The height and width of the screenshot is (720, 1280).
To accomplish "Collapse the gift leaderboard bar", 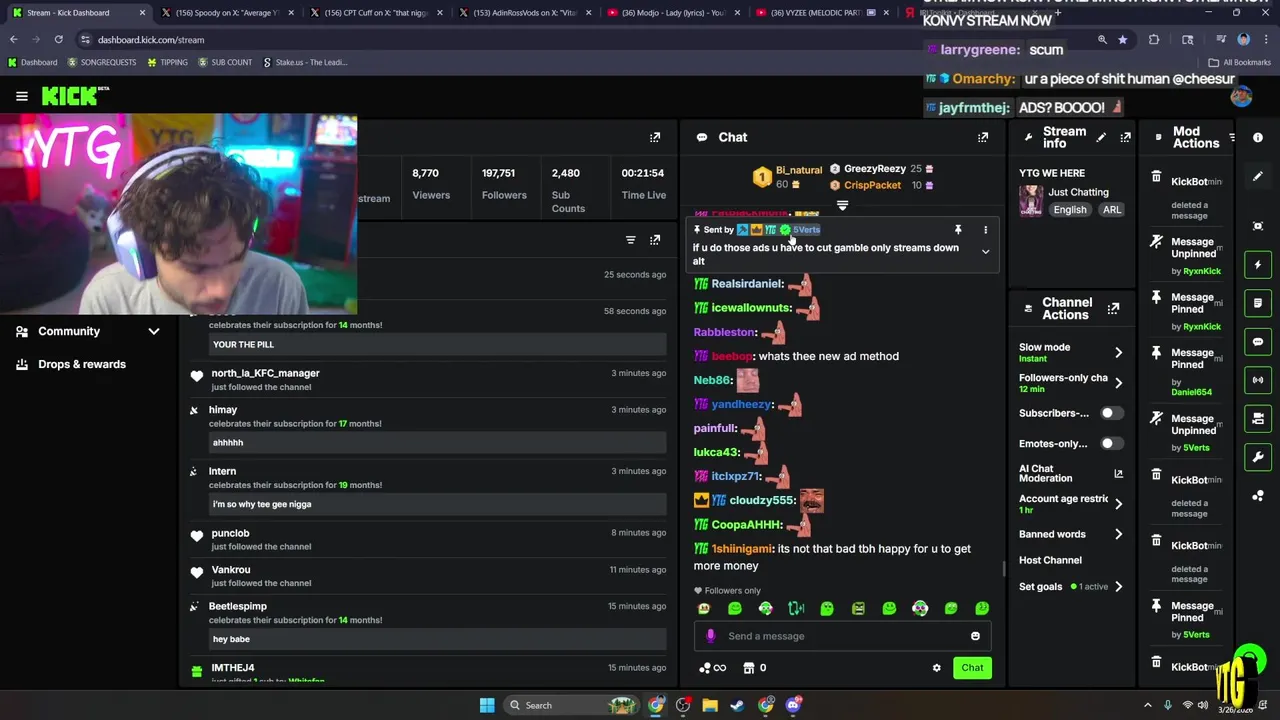I will coord(842,205).
